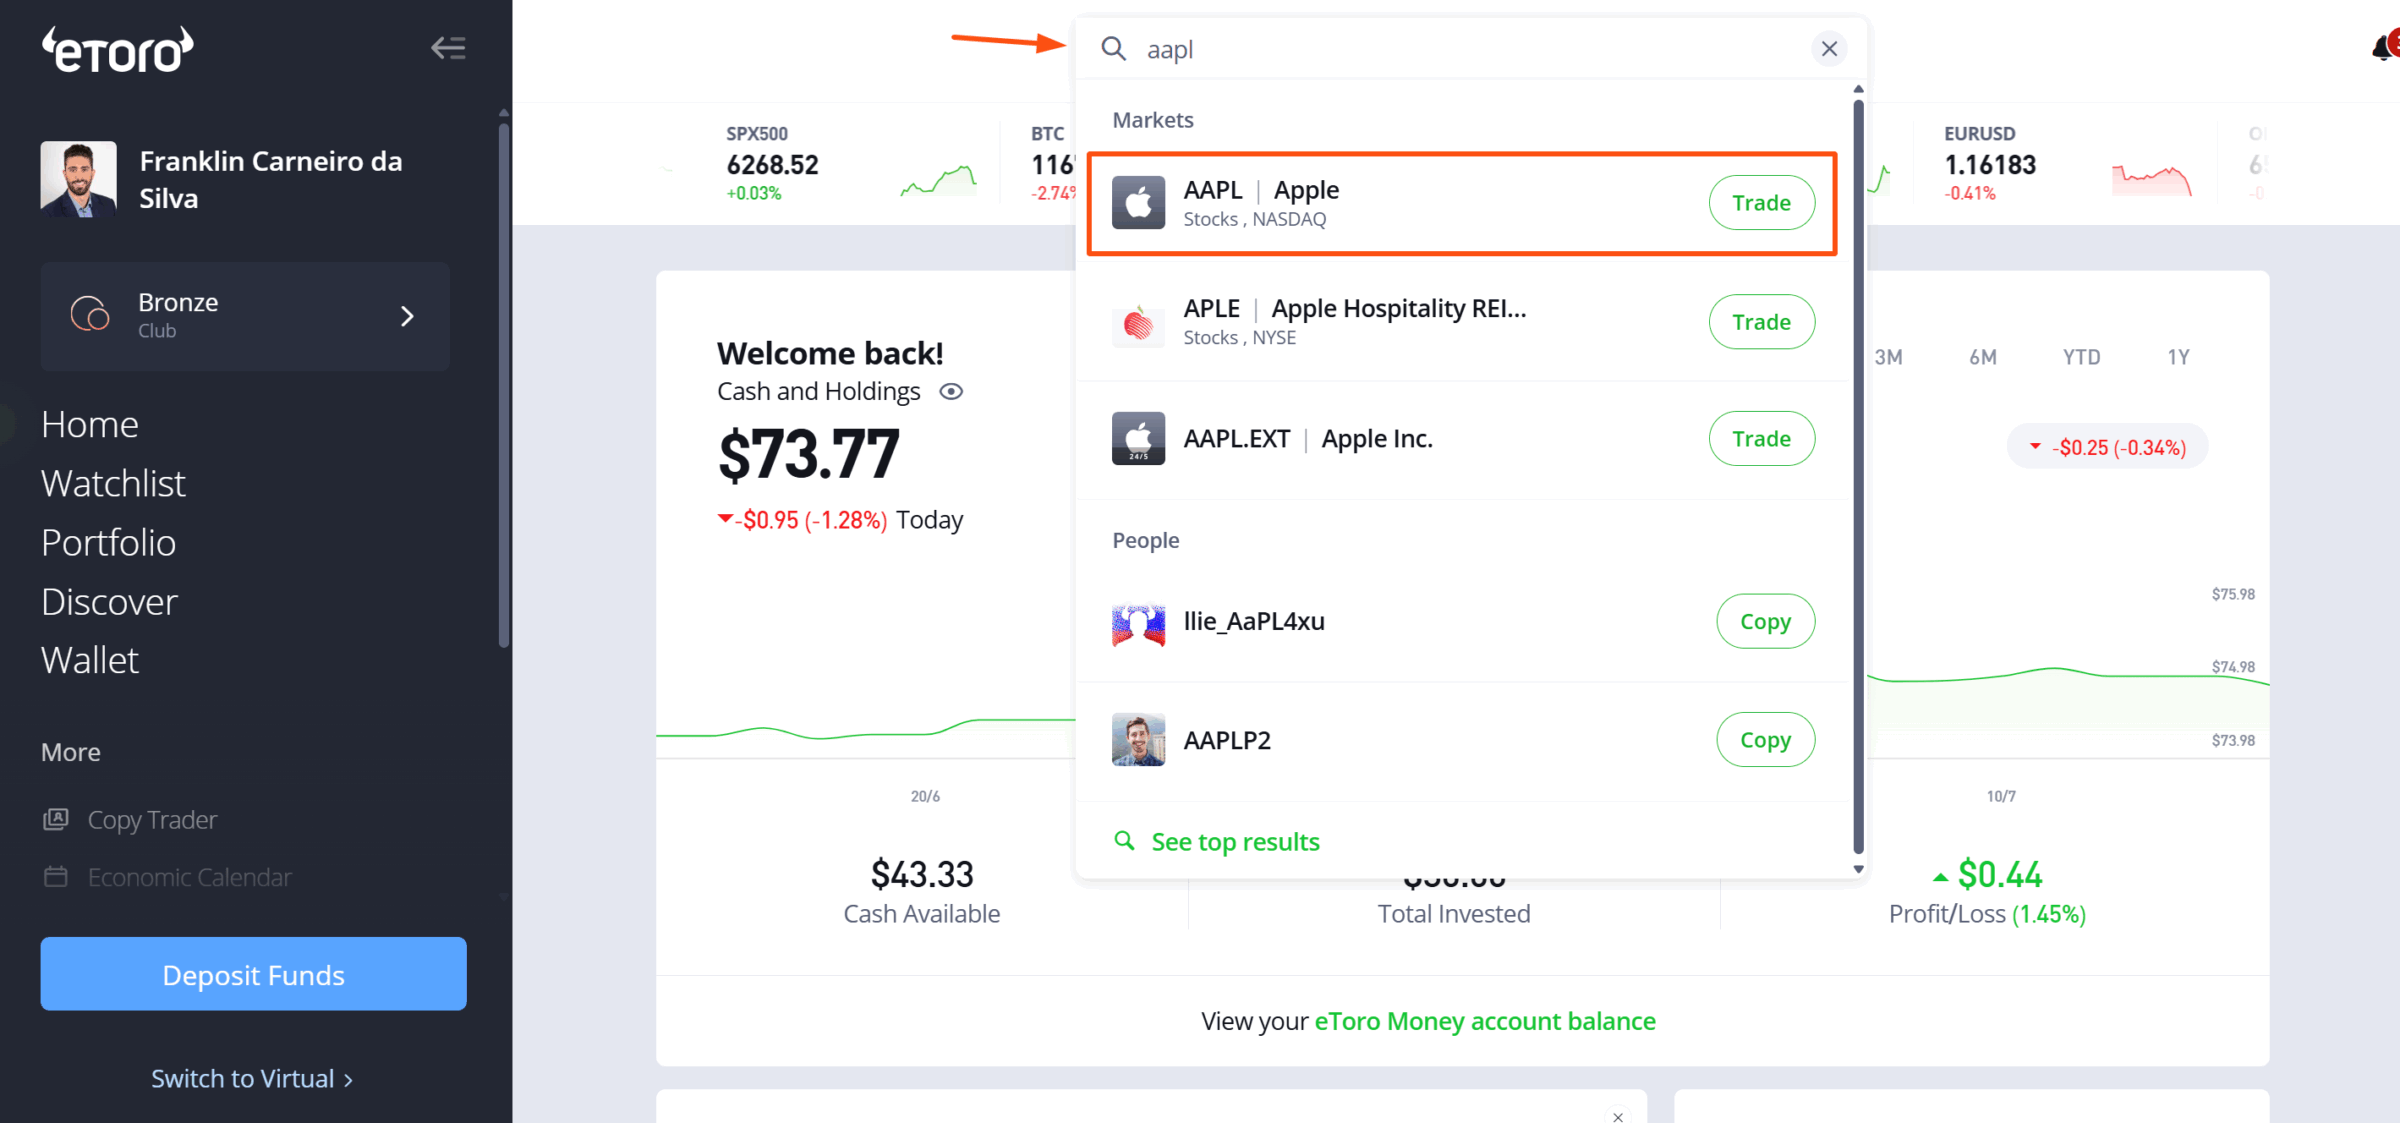Screen dimensions: 2400x1123
Task: Open See top results link
Action: (x=1235, y=842)
